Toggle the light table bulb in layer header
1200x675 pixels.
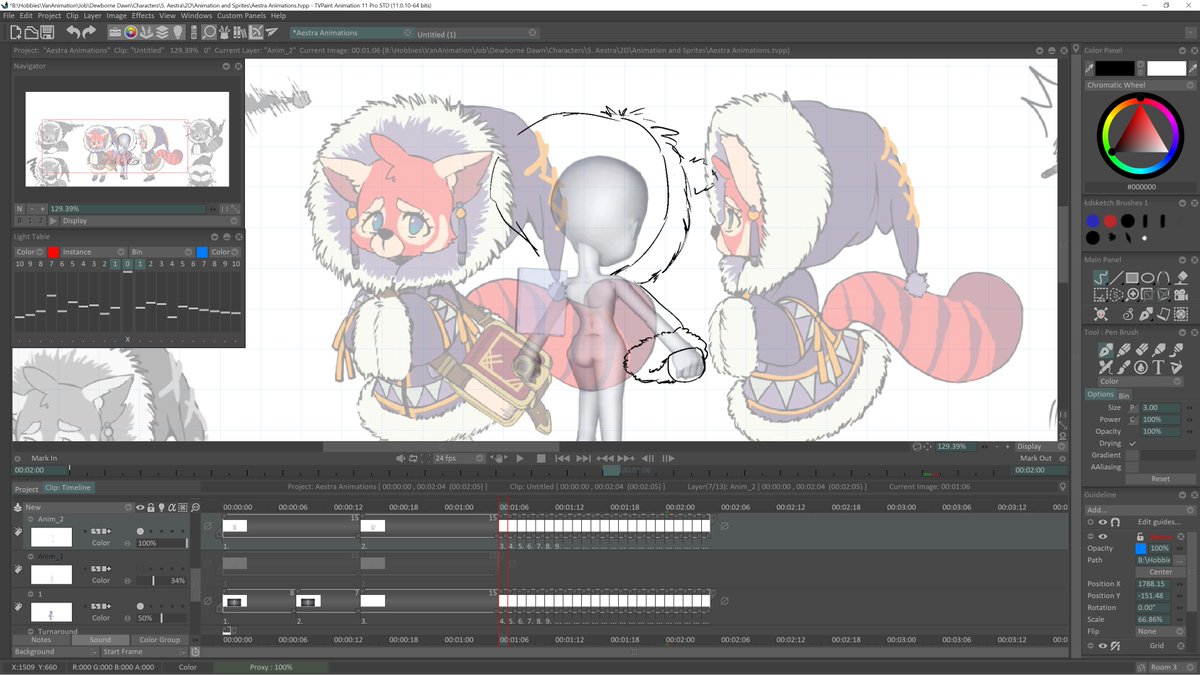tap(162, 507)
